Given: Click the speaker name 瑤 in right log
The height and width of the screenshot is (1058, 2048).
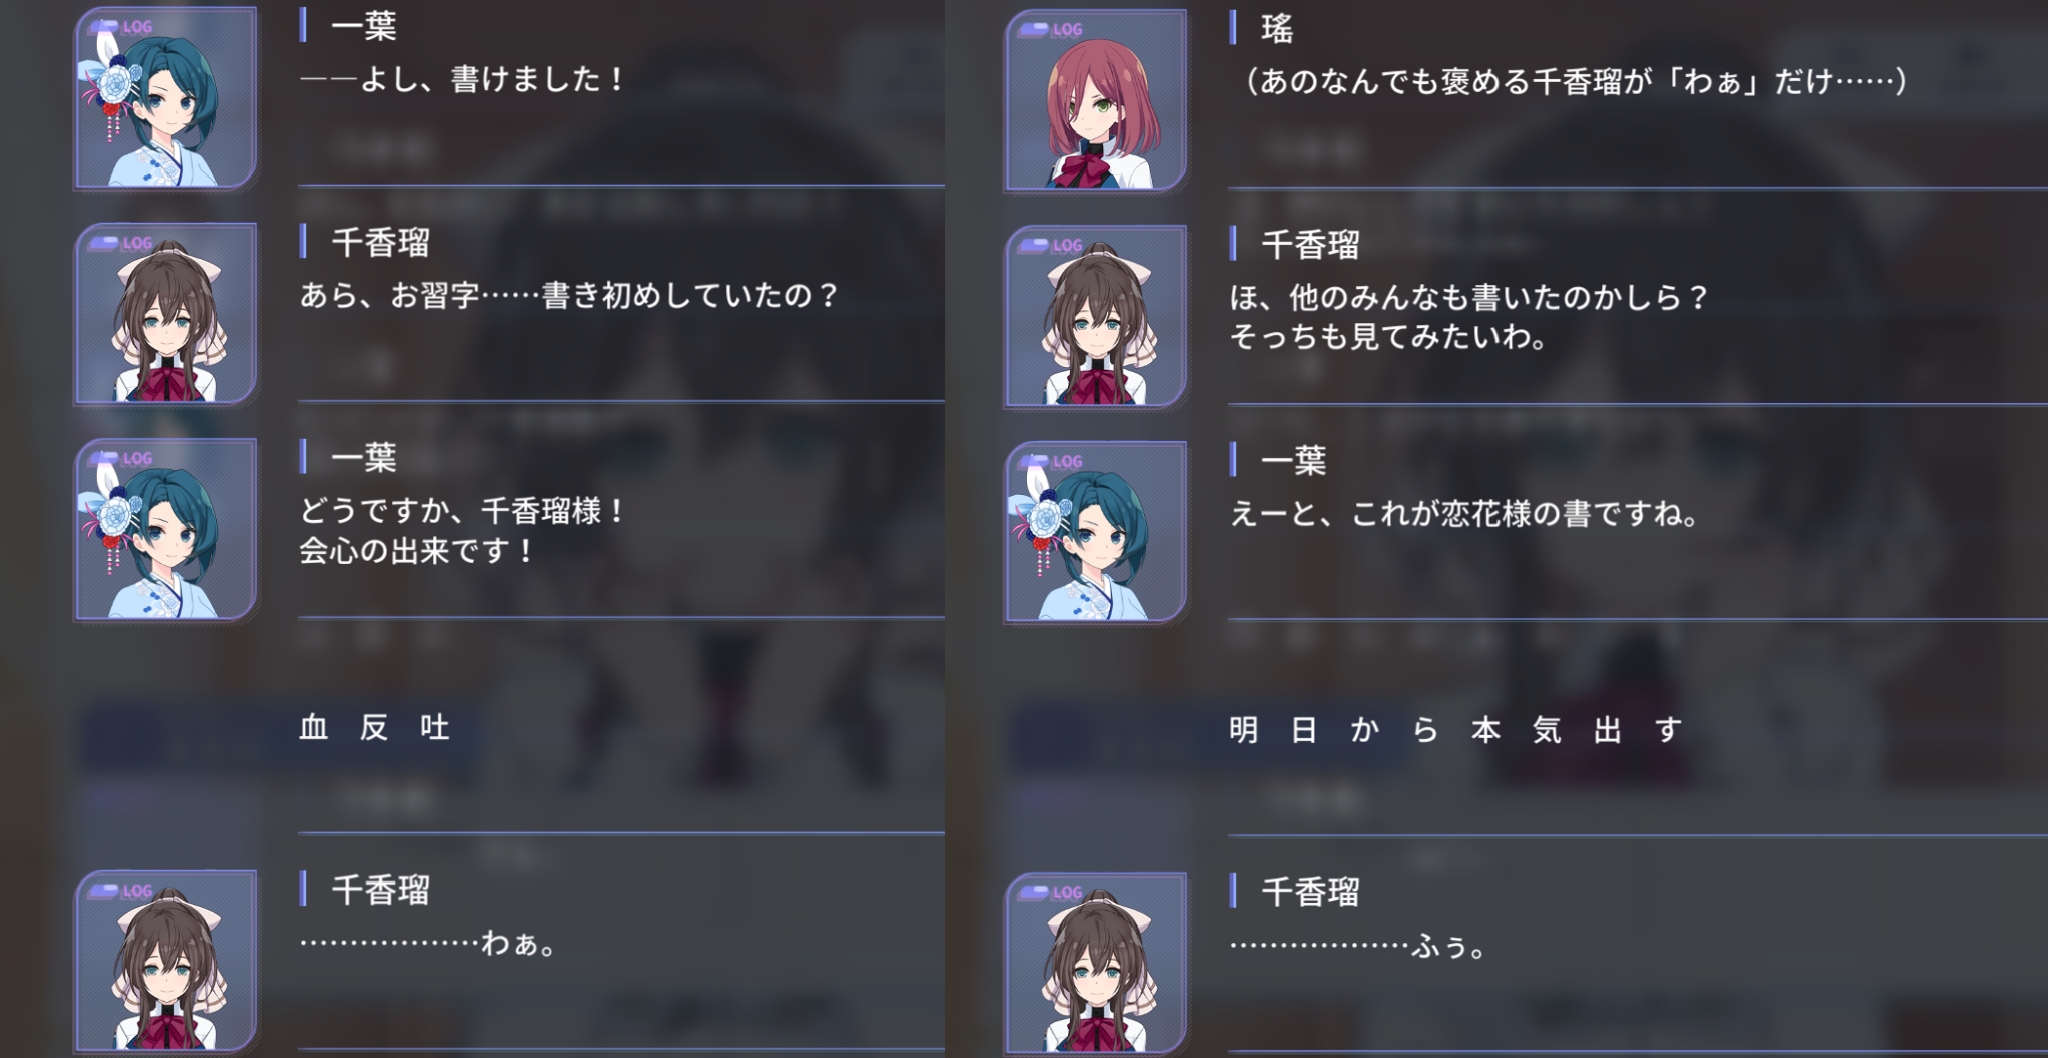Looking at the screenshot, I should (x=1277, y=29).
